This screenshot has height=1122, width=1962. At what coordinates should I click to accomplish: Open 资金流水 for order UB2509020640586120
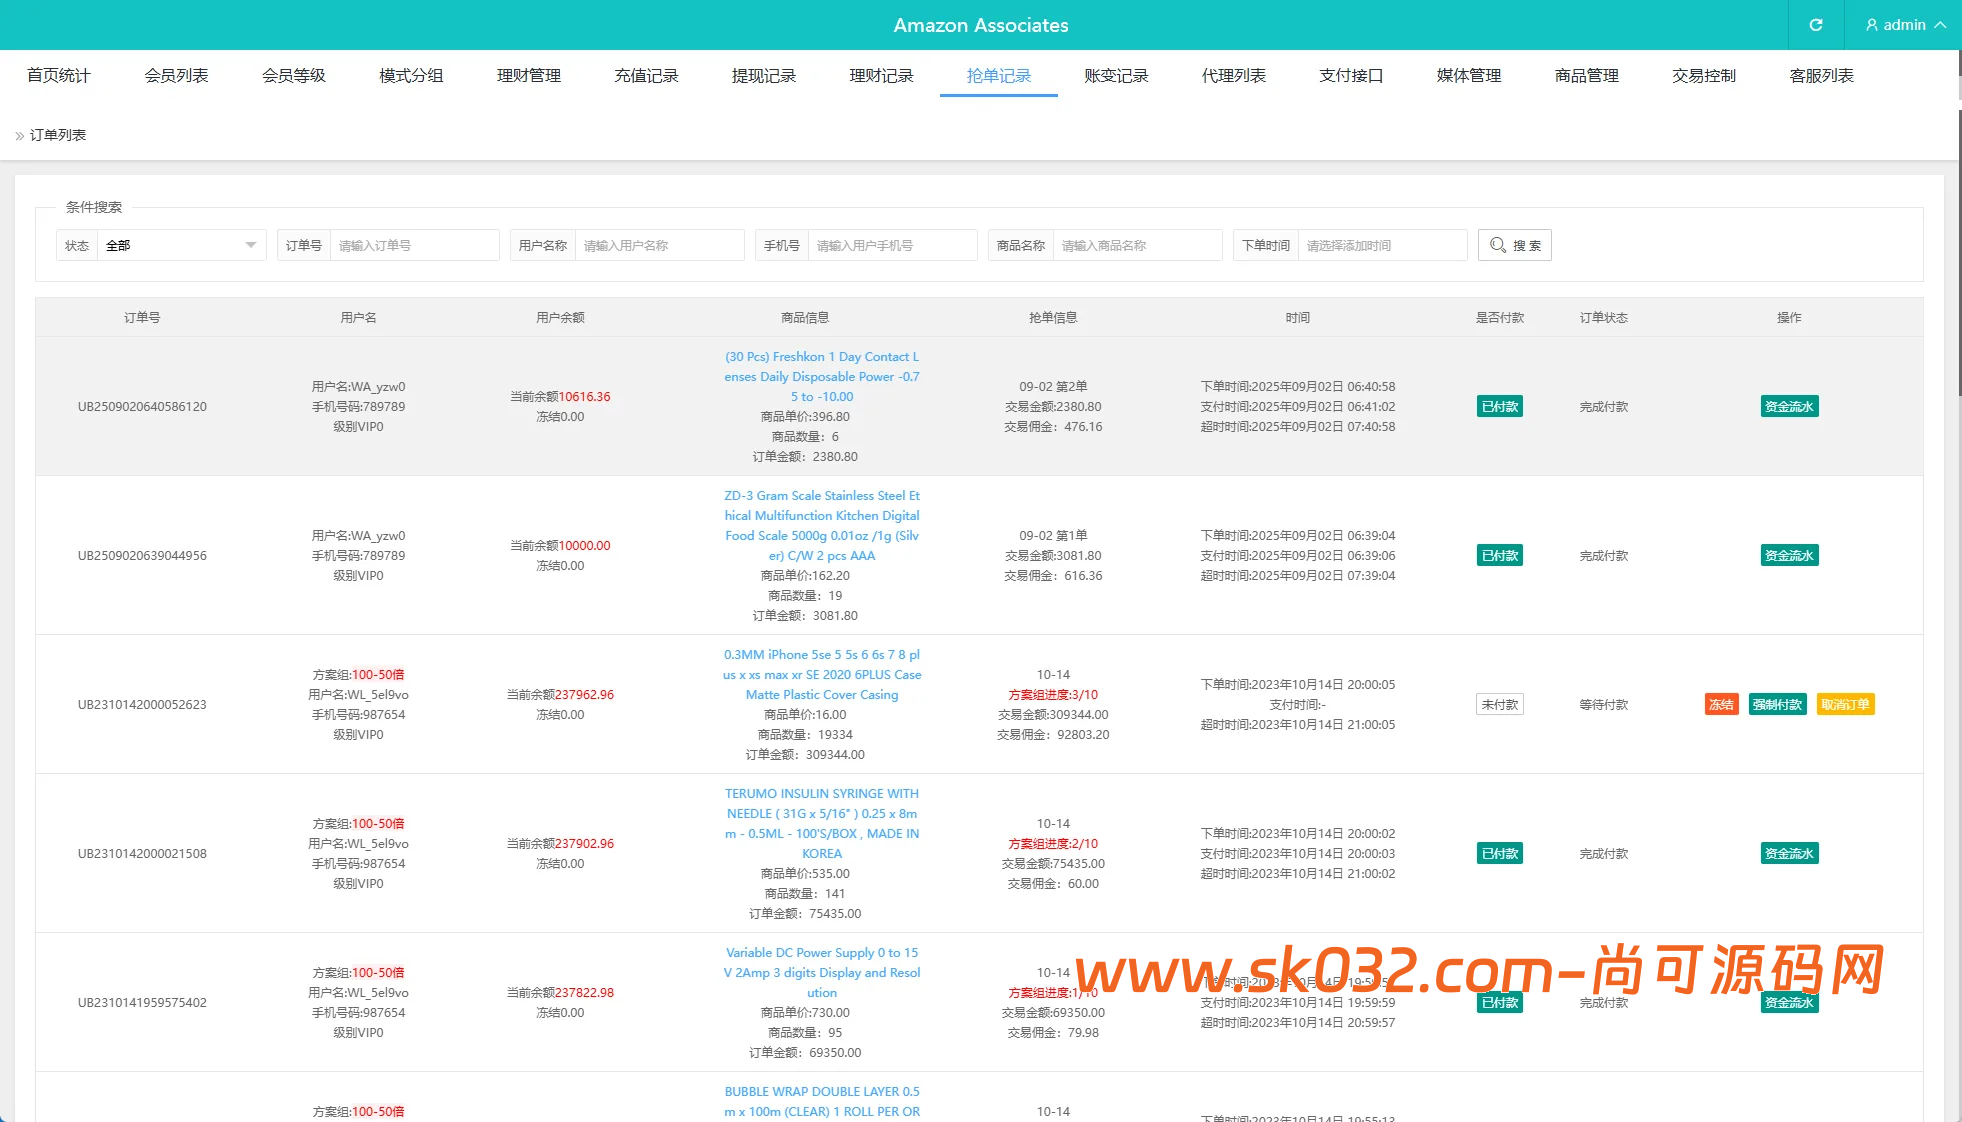(x=1788, y=406)
